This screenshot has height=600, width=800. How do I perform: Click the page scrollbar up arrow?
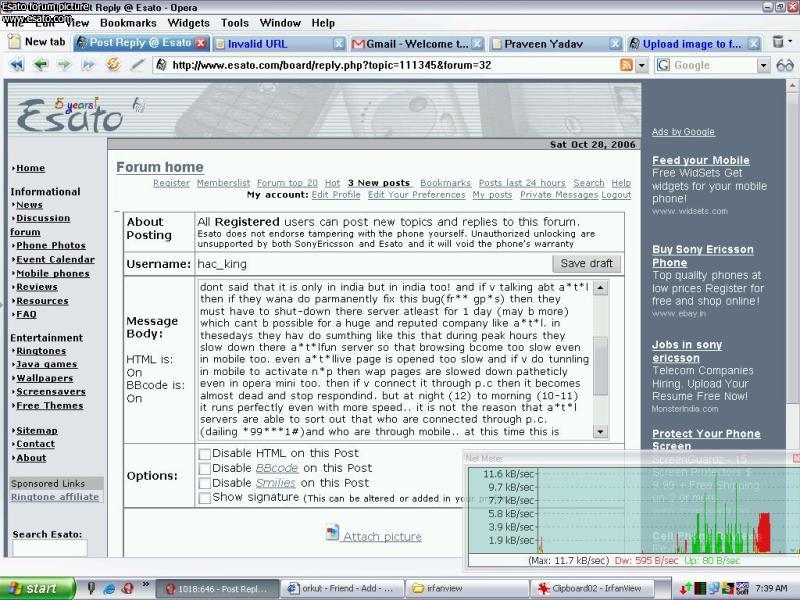[792, 85]
